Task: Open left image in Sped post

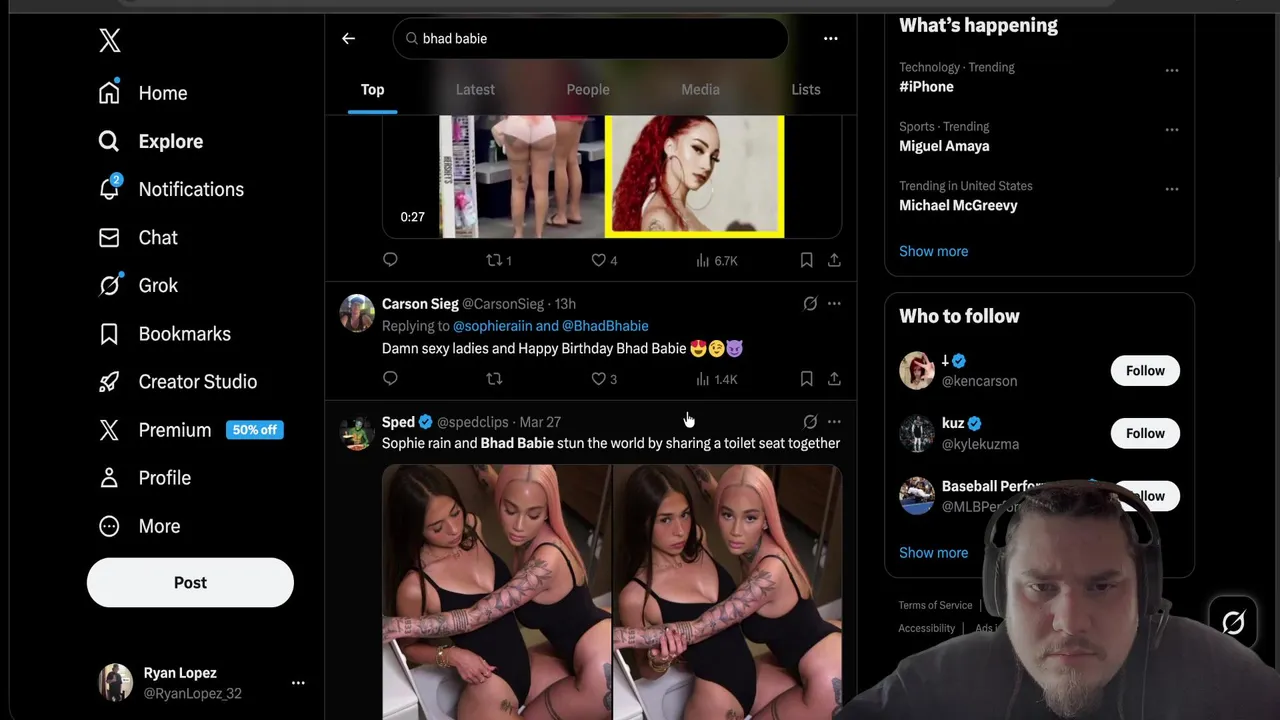Action: coord(497,592)
